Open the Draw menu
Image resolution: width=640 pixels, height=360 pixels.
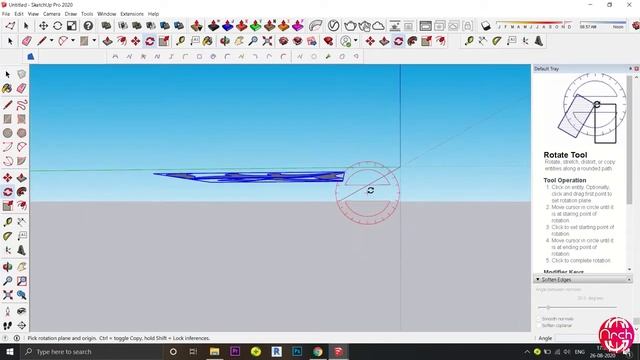point(71,14)
